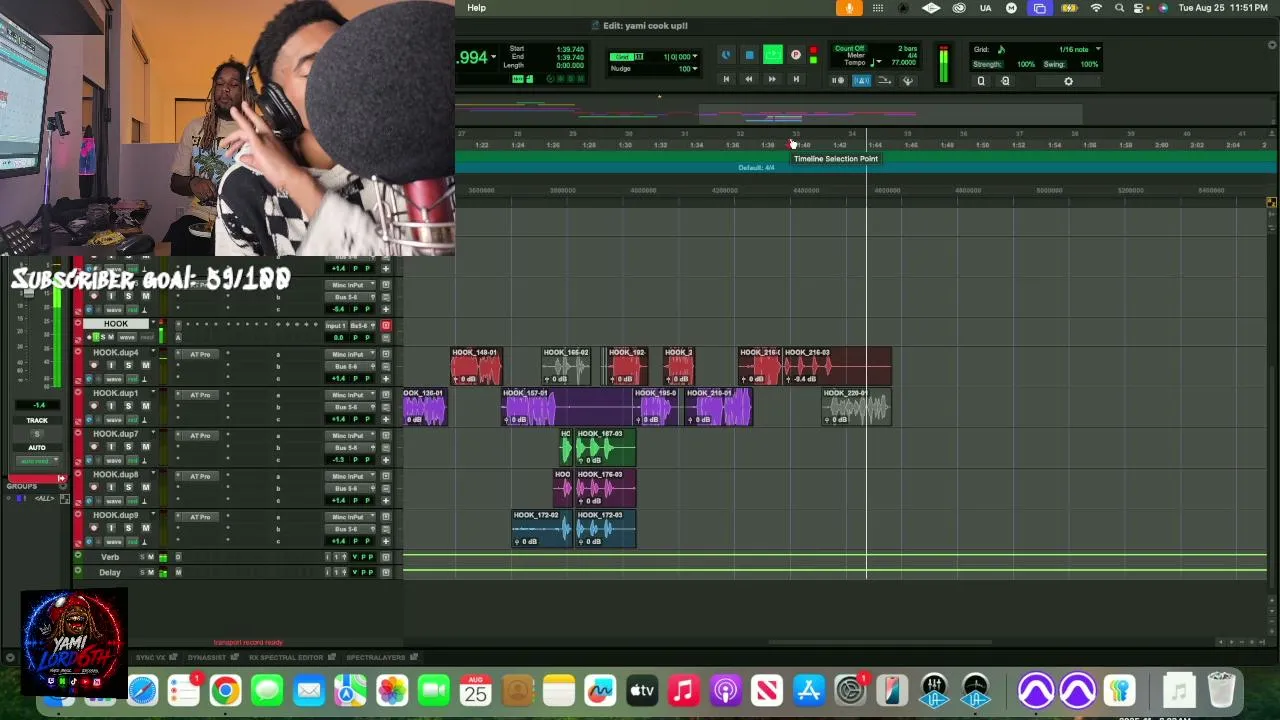Open the Help menu
Viewport: 1280px width, 720px height.
click(477, 8)
